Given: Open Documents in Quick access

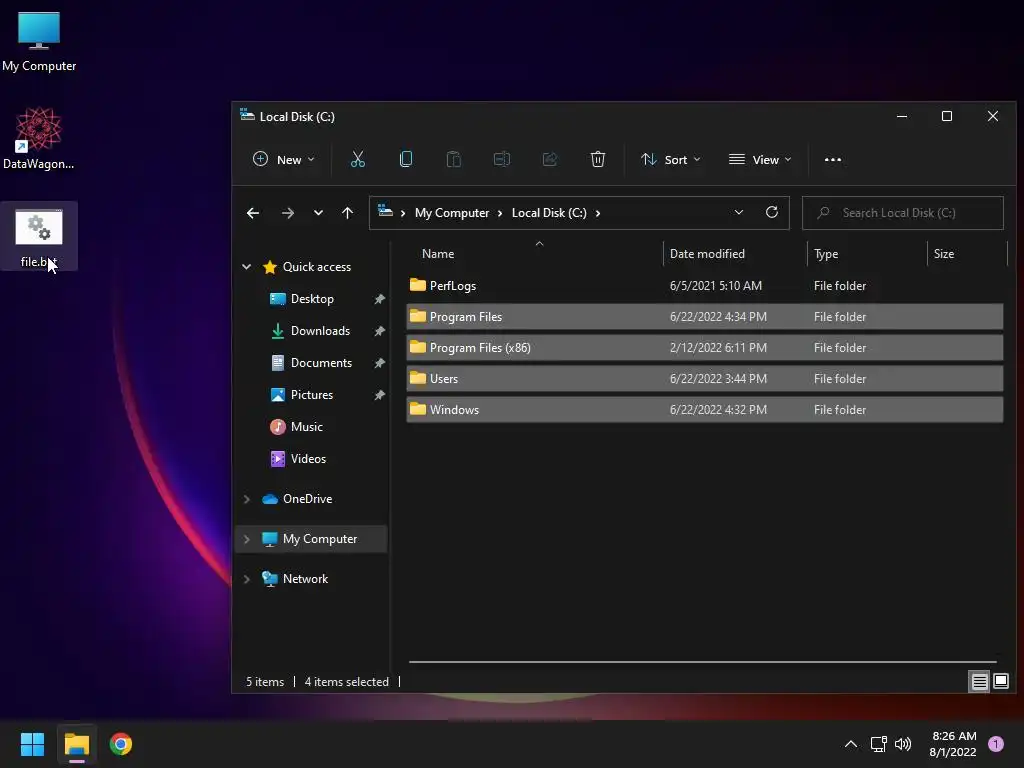Looking at the screenshot, I should coord(321,362).
